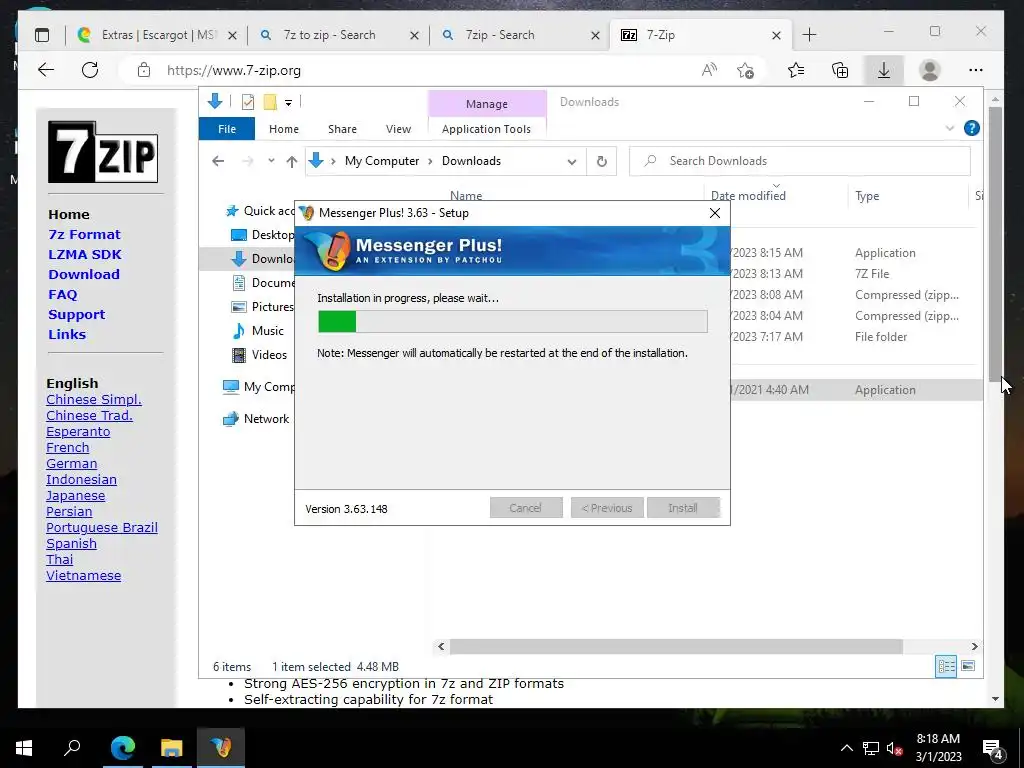Go back in Edge browser
The height and width of the screenshot is (768, 1024).
46,71
